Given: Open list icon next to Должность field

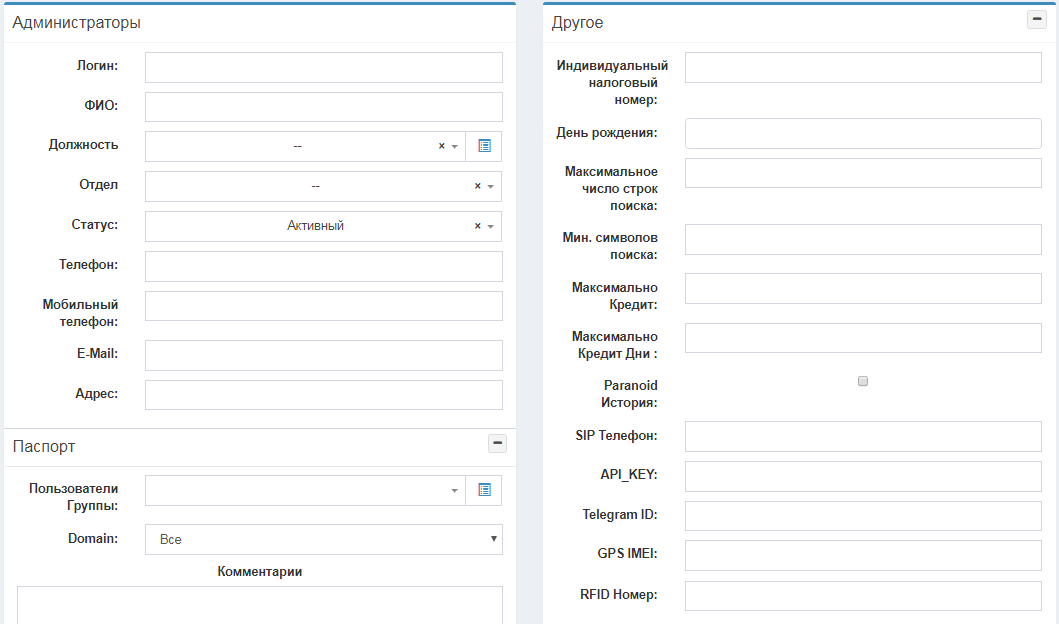Looking at the screenshot, I should 484,146.
